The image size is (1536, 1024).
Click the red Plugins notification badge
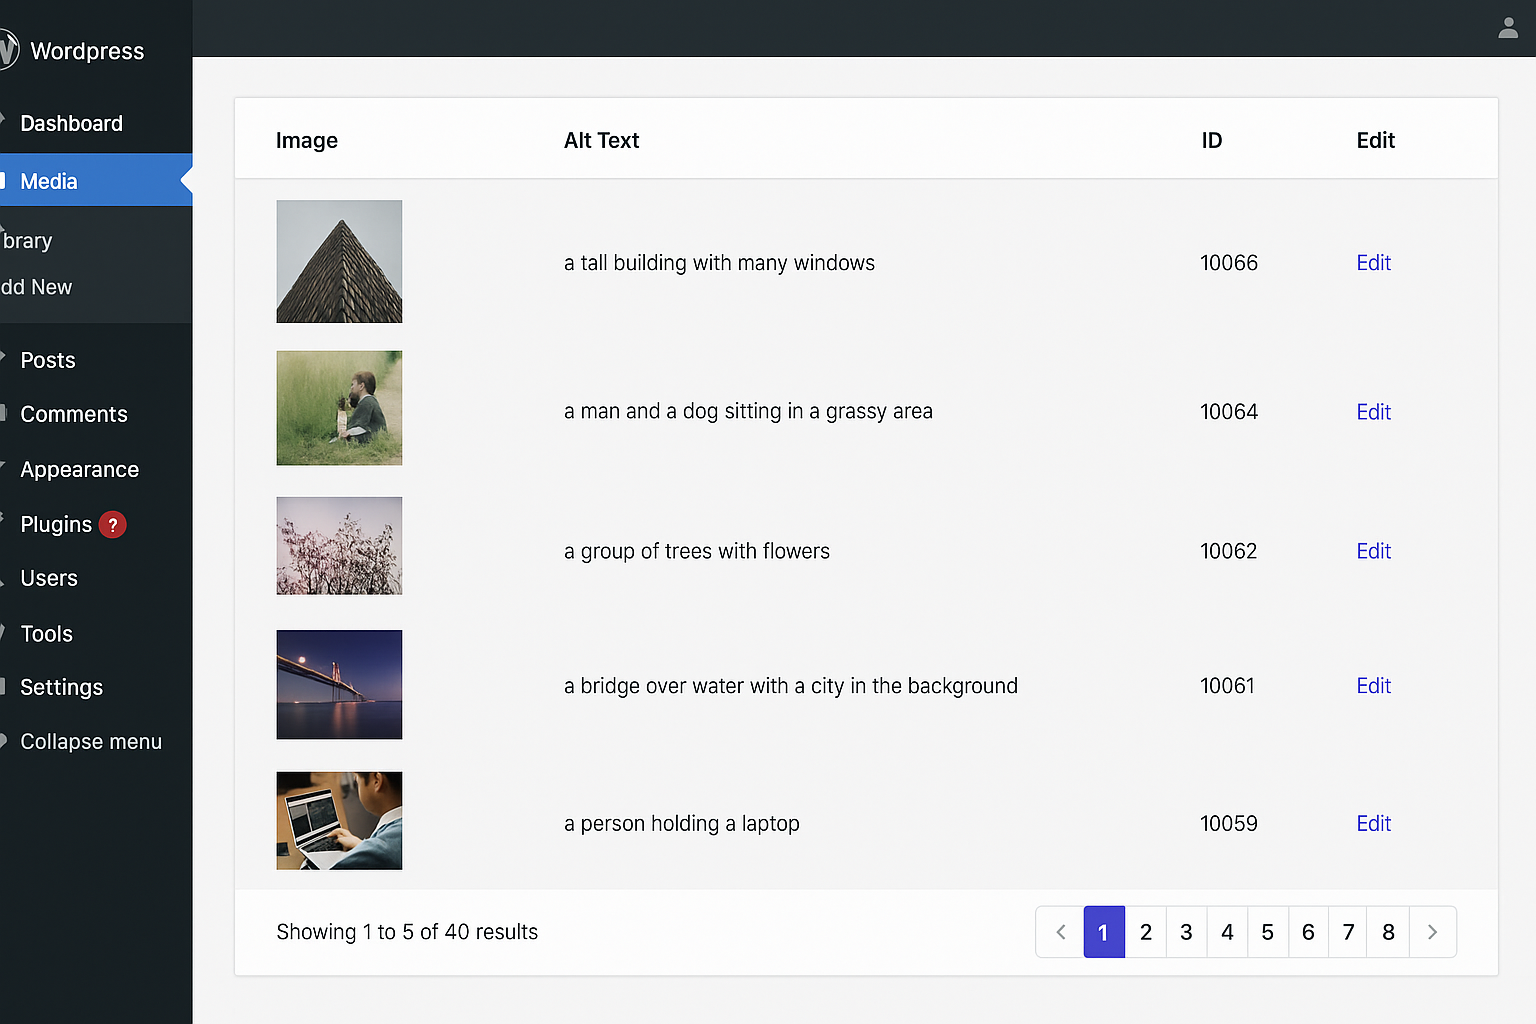(x=113, y=525)
